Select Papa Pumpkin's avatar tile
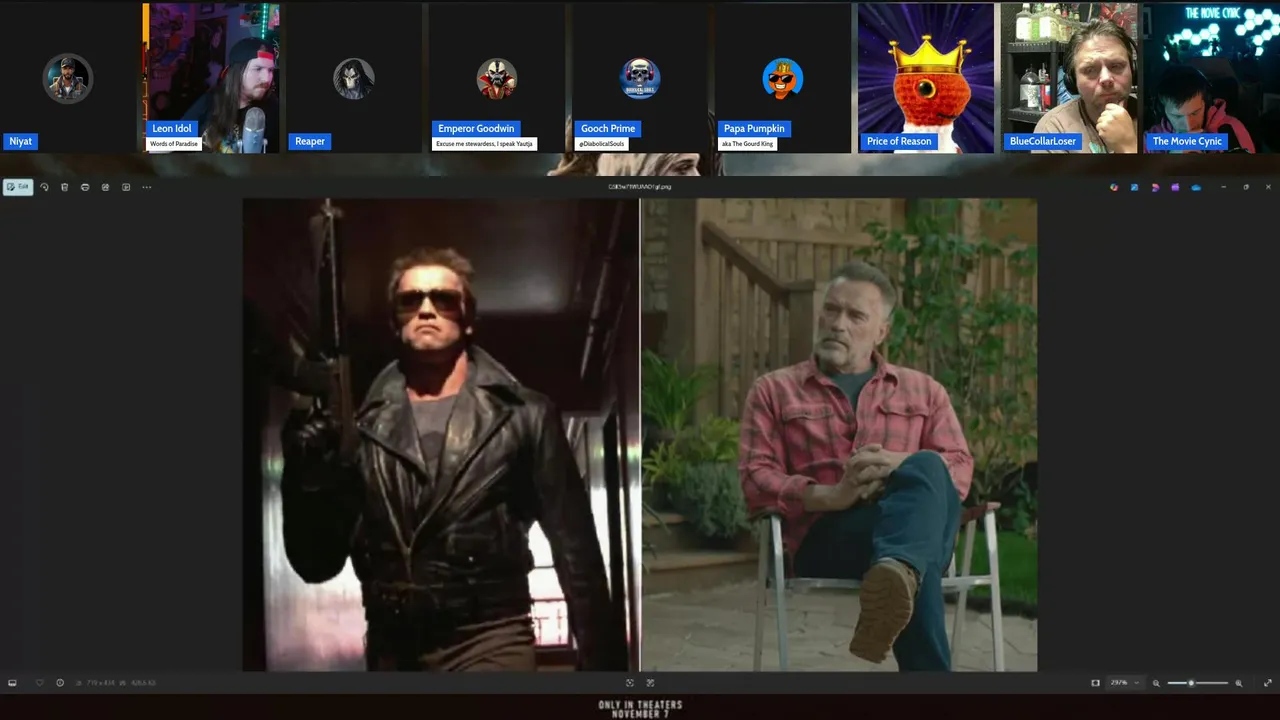Image resolution: width=1280 pixels, height=720 pixels. [783, 78]
